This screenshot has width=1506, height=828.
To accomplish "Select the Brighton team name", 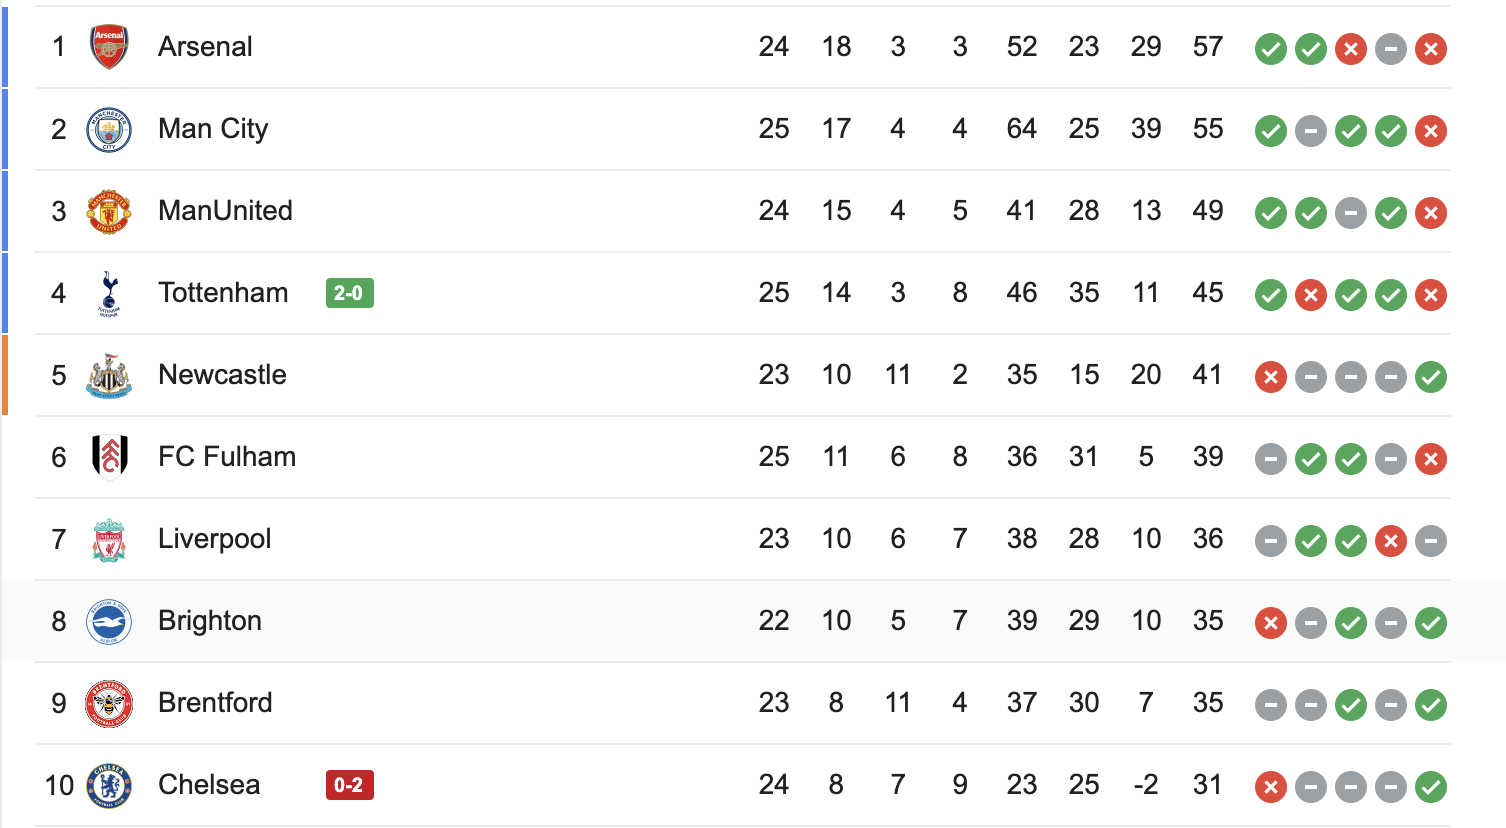I will (210, 621).
